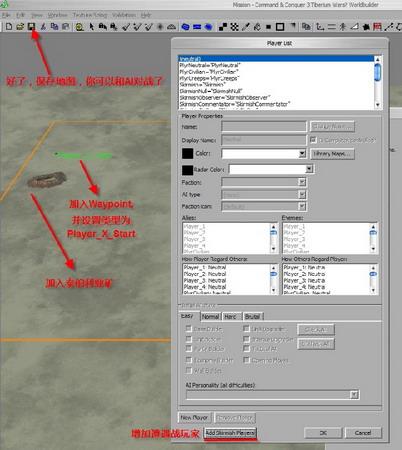Toggle the Is Computer controlled checkbox
The image size is (402, 450).
click(313, 140)
